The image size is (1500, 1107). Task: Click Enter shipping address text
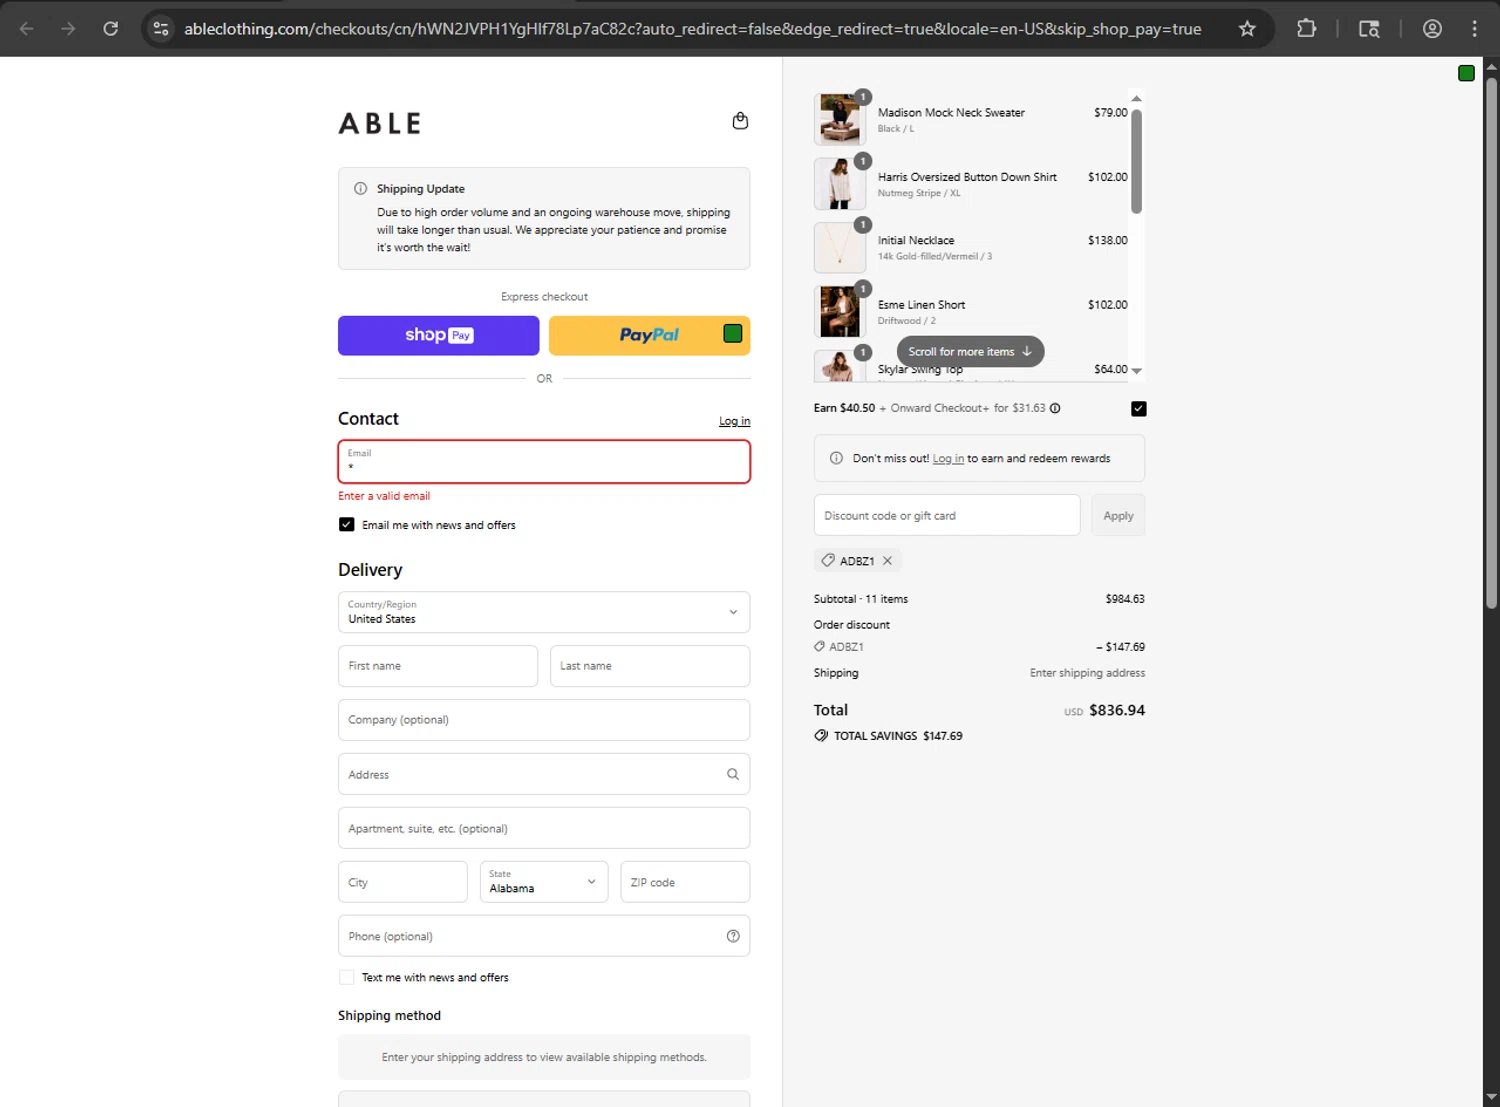tap(1087, 673)
